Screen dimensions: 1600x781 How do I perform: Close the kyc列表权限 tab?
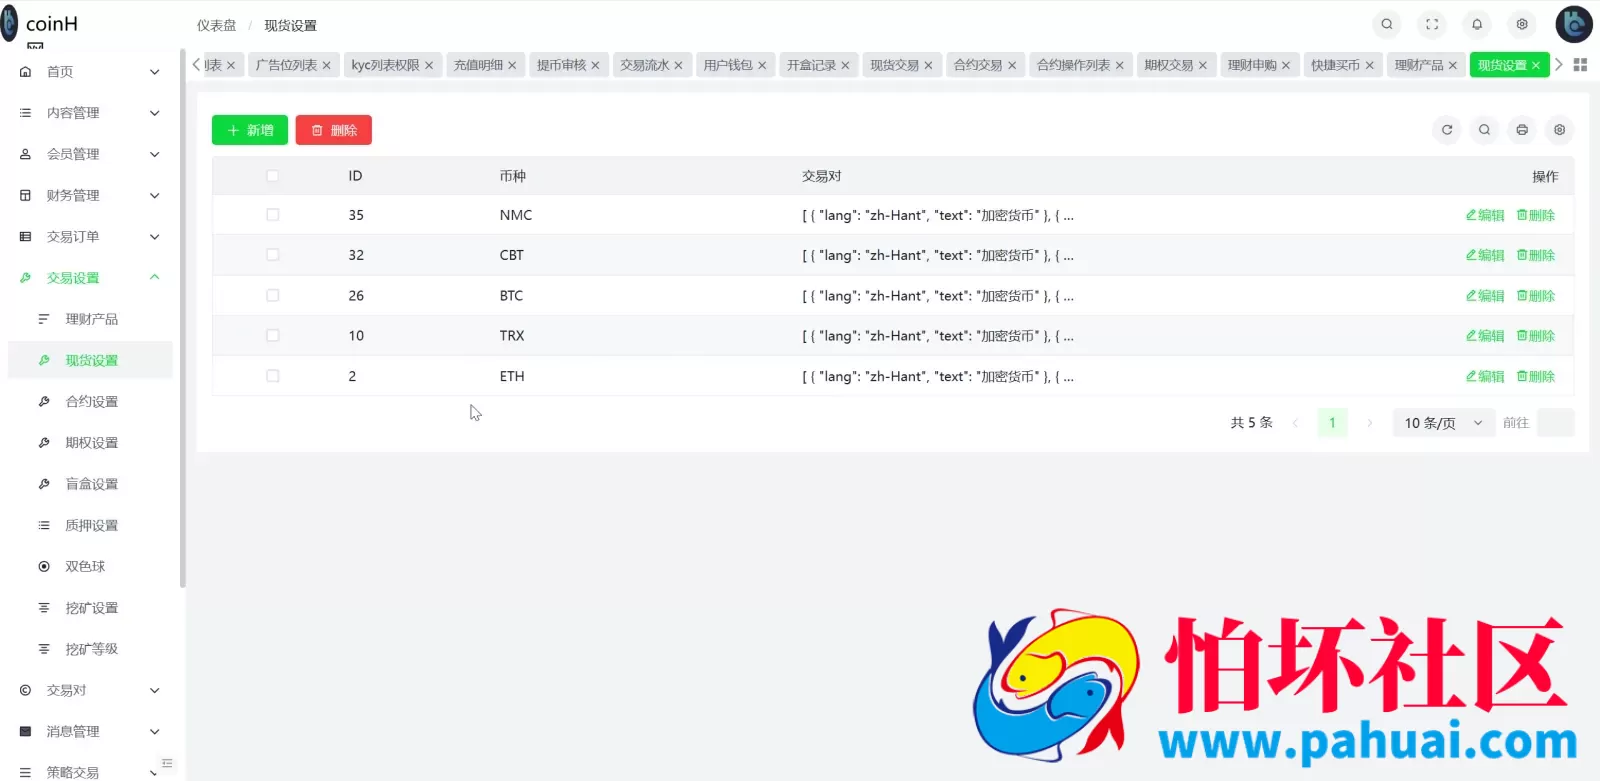tap(429, 66)
